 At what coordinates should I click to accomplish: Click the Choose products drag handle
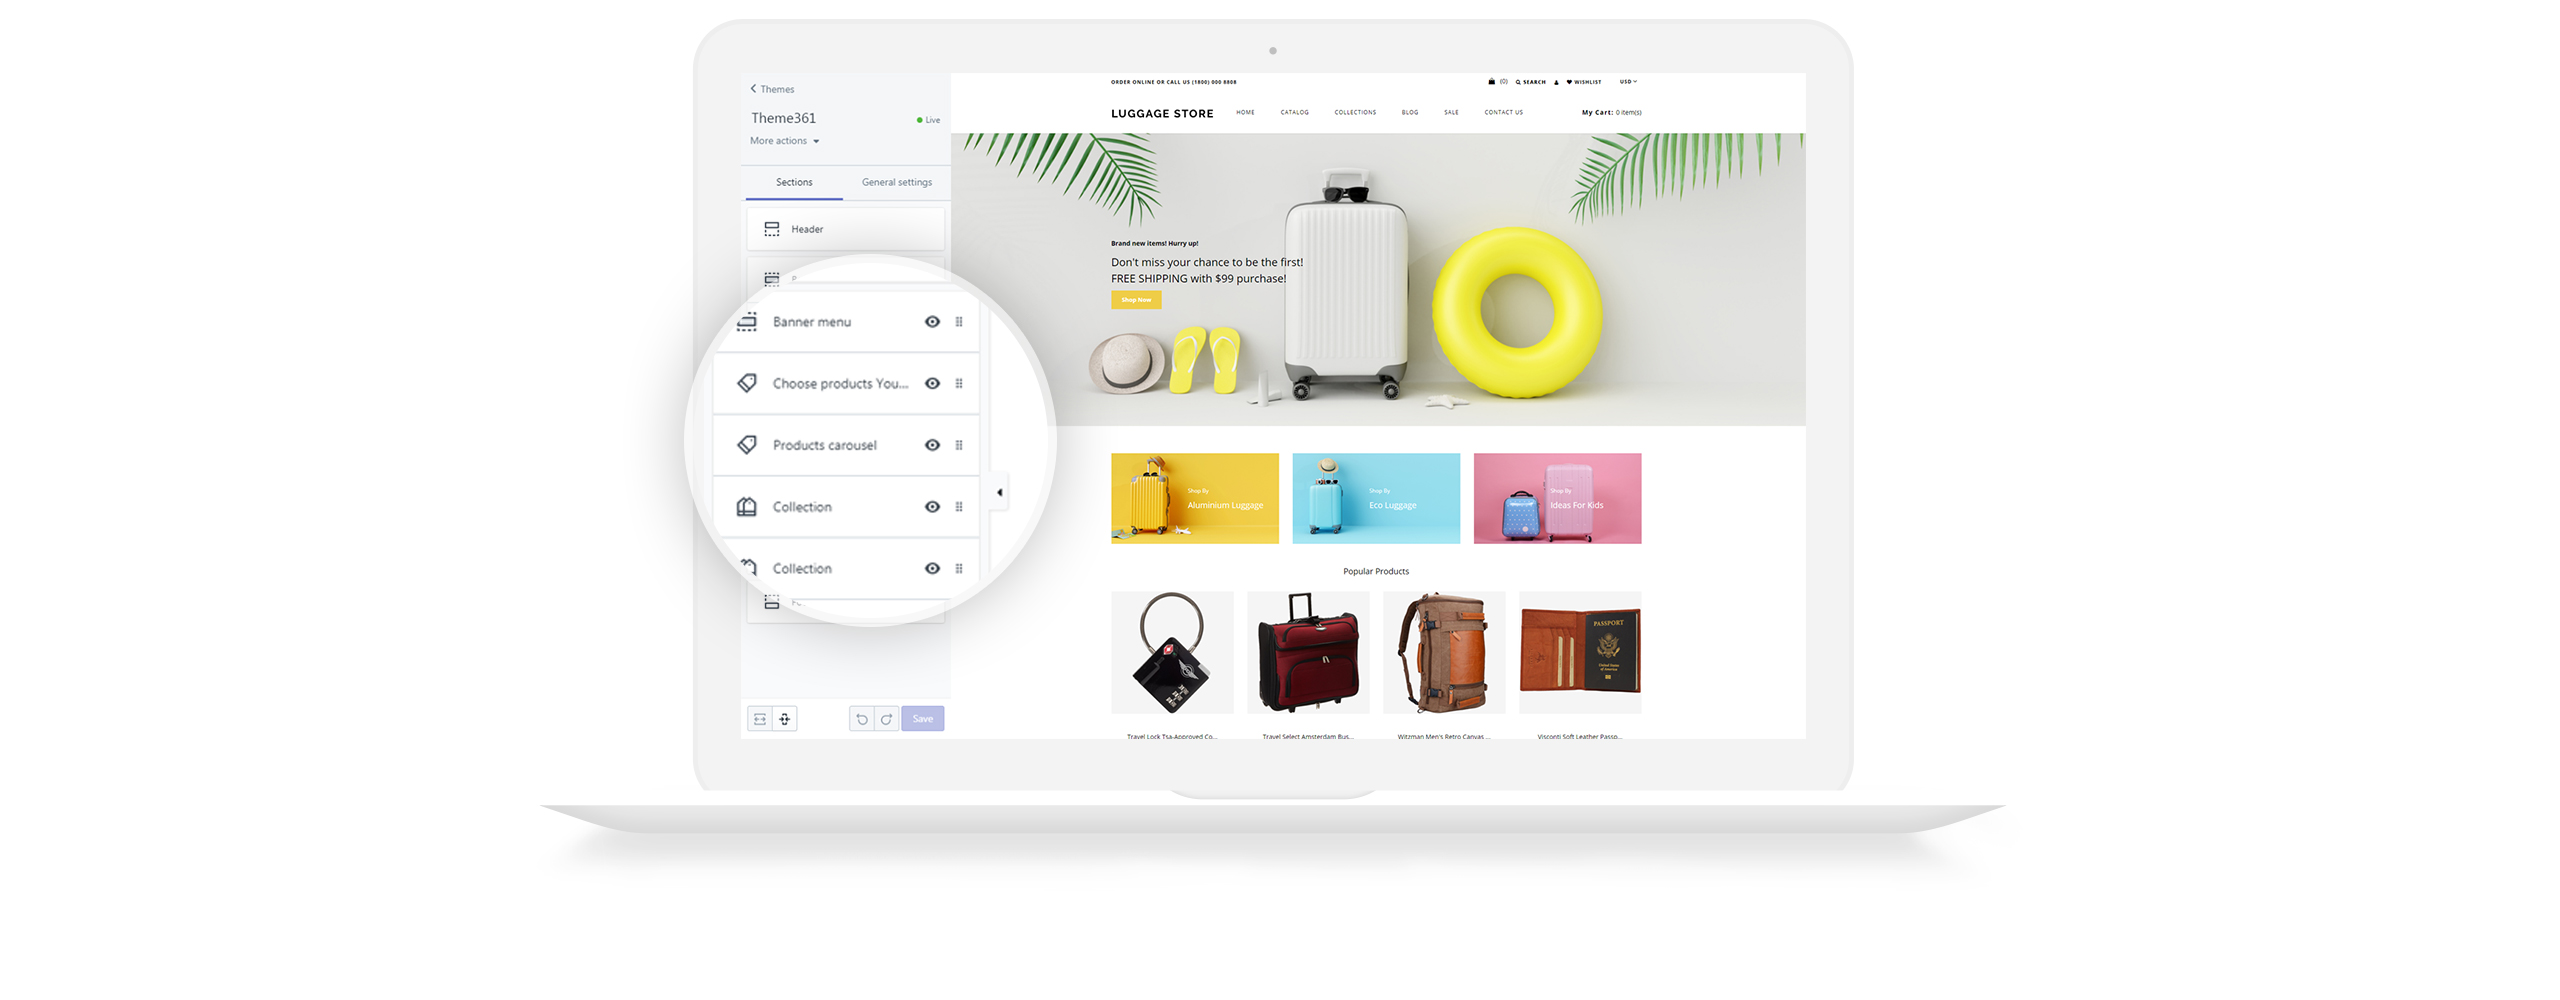959,384
